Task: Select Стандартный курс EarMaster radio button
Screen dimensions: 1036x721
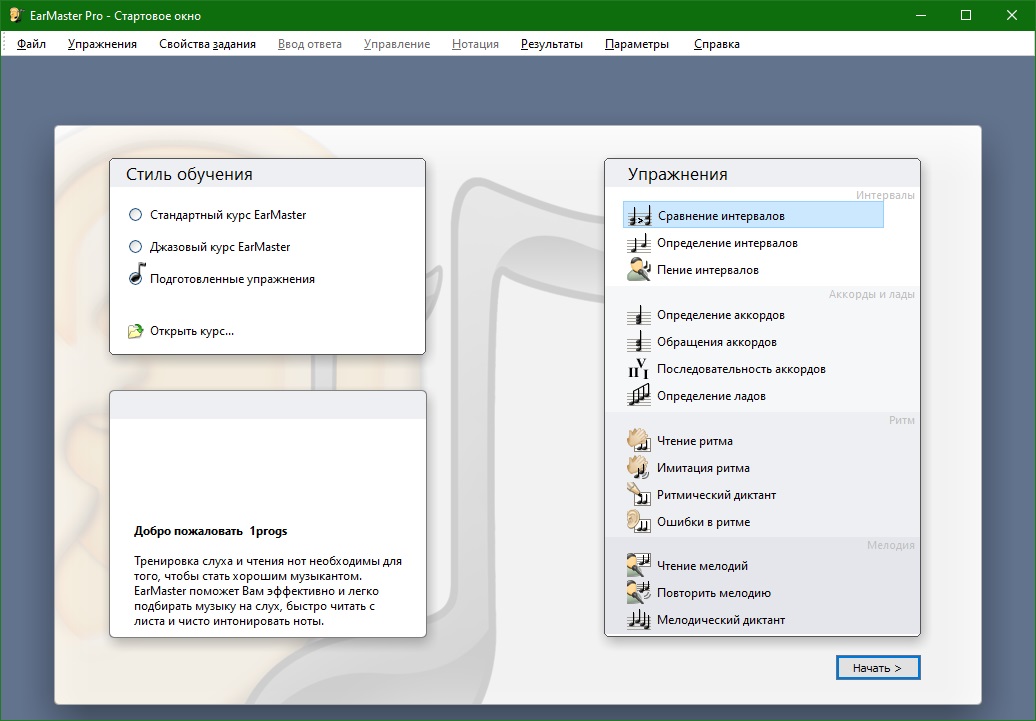Action: click(x=135, y=215)
